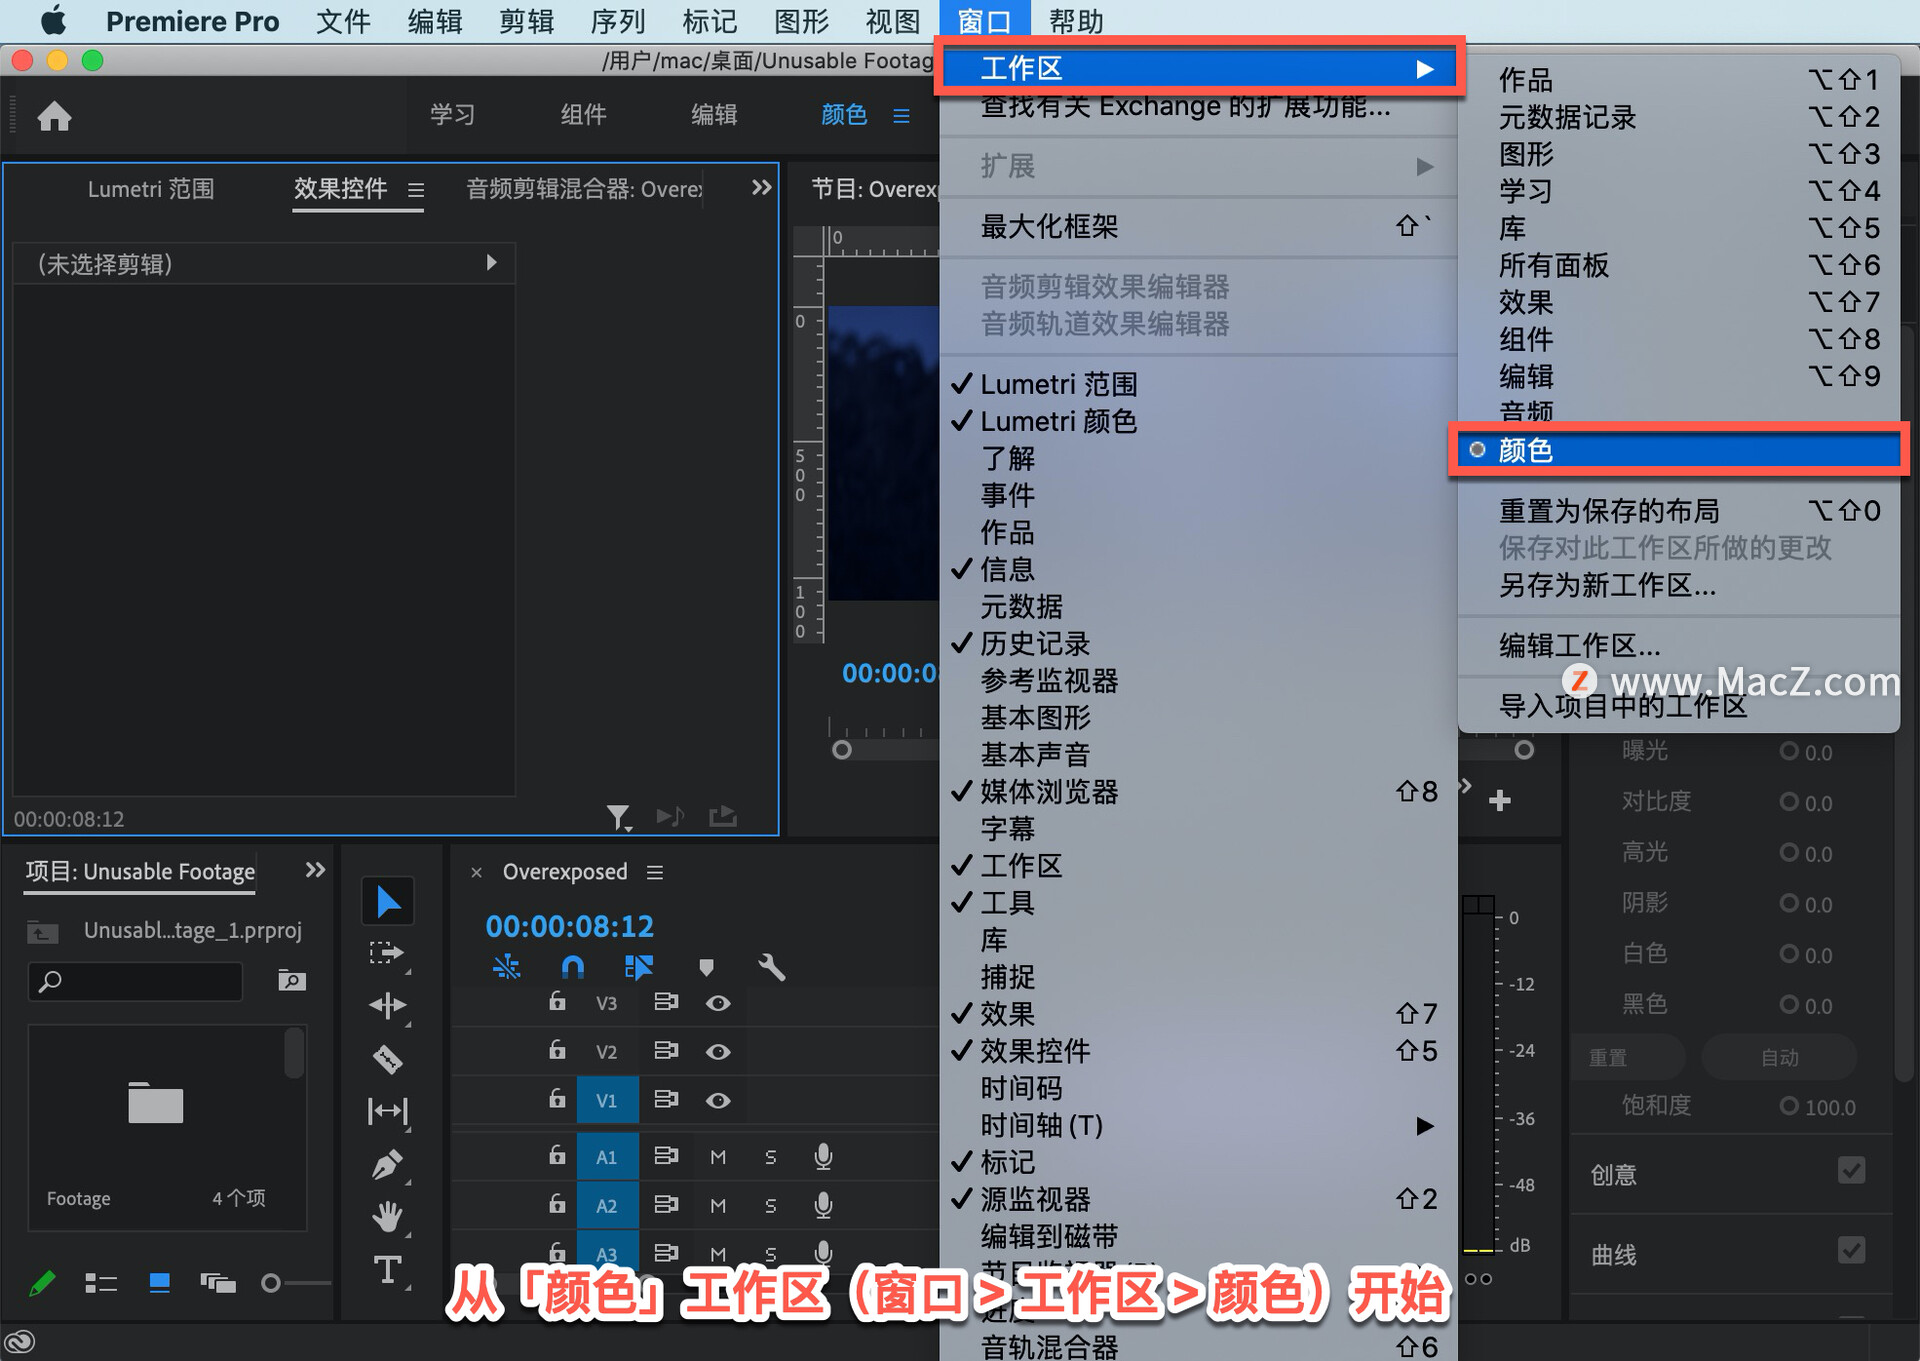Target the A2 audio track
The height and width of the screenshot is (1361, 1920).
[607, 1206]
